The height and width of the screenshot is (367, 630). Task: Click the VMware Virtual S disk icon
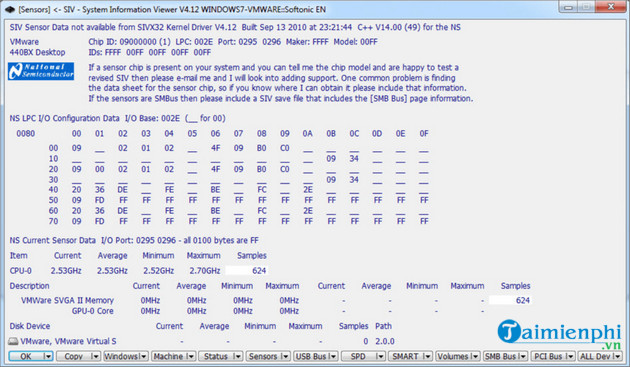13,341
